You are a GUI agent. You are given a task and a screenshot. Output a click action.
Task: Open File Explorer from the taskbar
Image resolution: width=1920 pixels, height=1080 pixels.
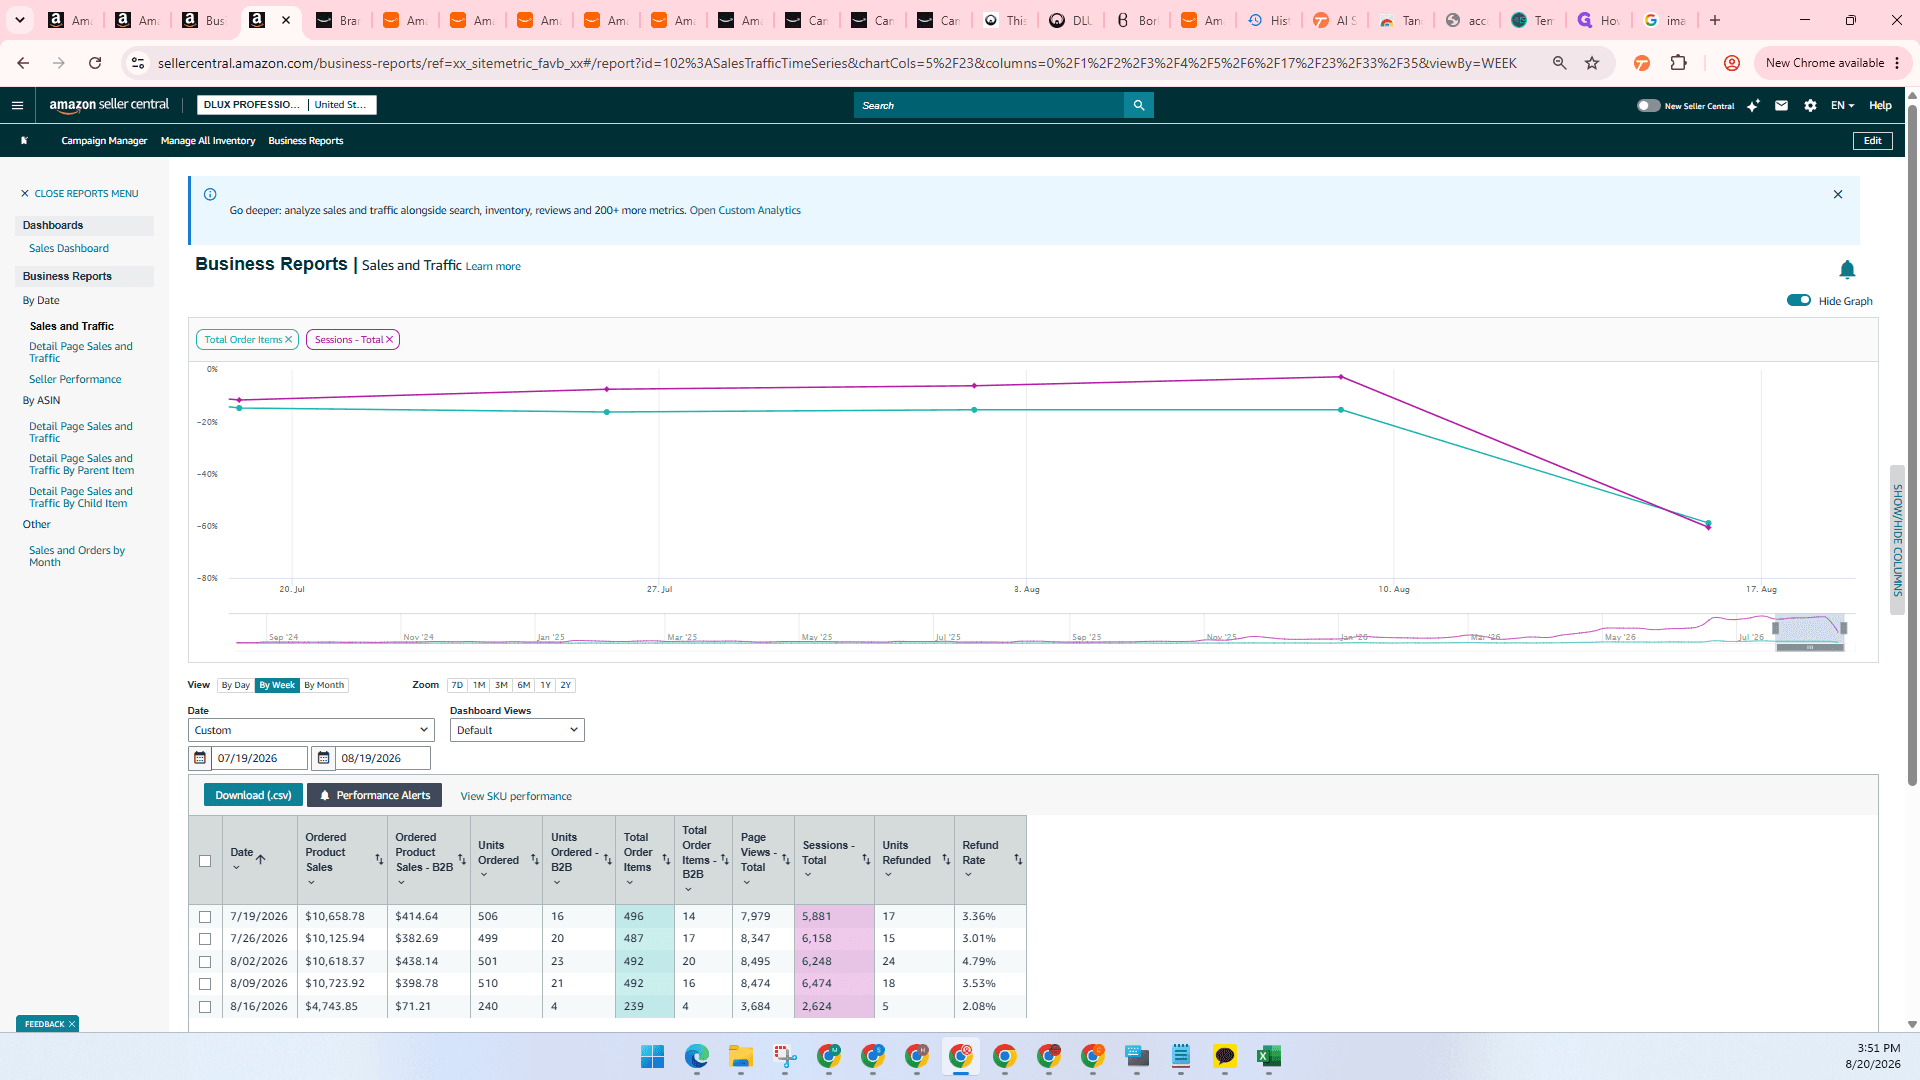(x=740, y=1056)
